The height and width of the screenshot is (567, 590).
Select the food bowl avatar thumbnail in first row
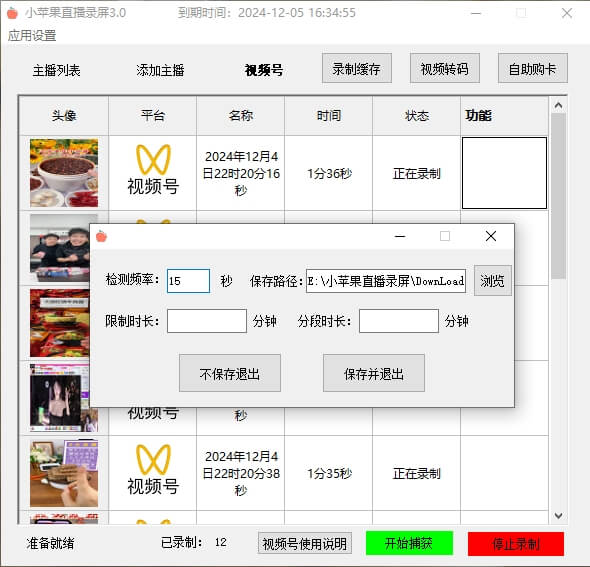(x=64, y=173)
